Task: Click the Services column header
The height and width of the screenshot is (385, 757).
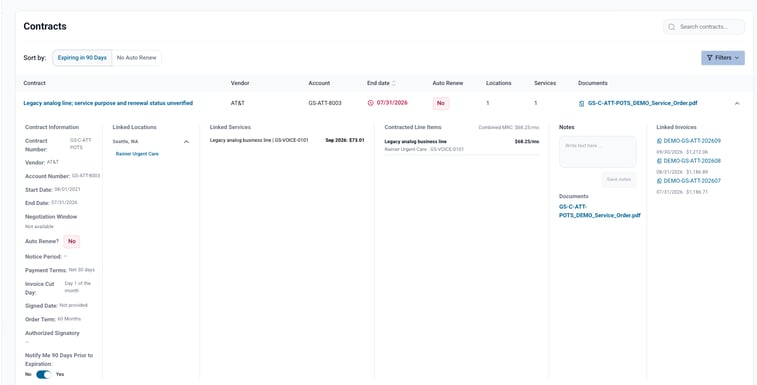Action: (x=545, y=83)
